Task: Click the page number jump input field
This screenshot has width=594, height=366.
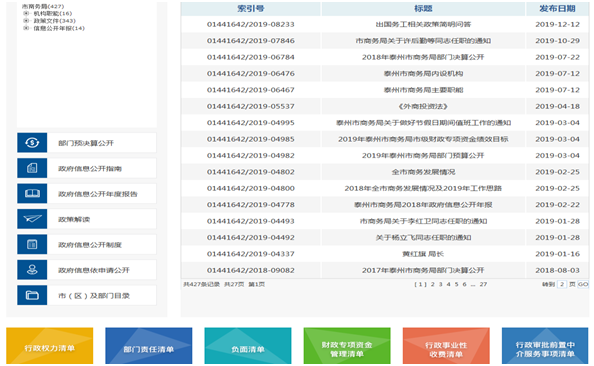Action: click(562, 284)
